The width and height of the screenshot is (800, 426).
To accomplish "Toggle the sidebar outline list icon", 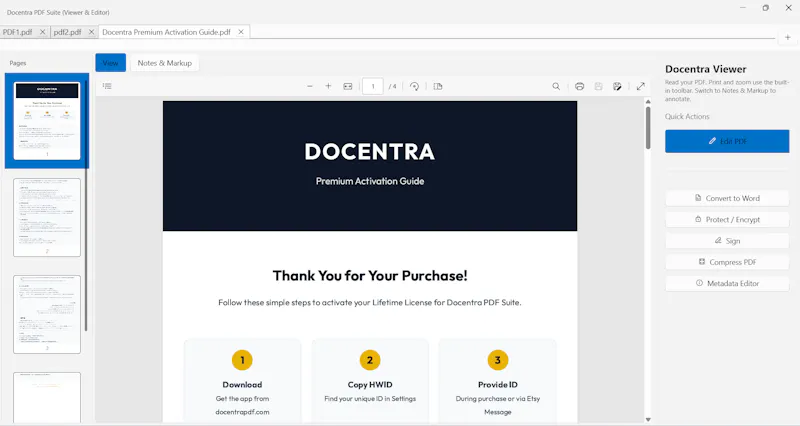I will (107, 86).
